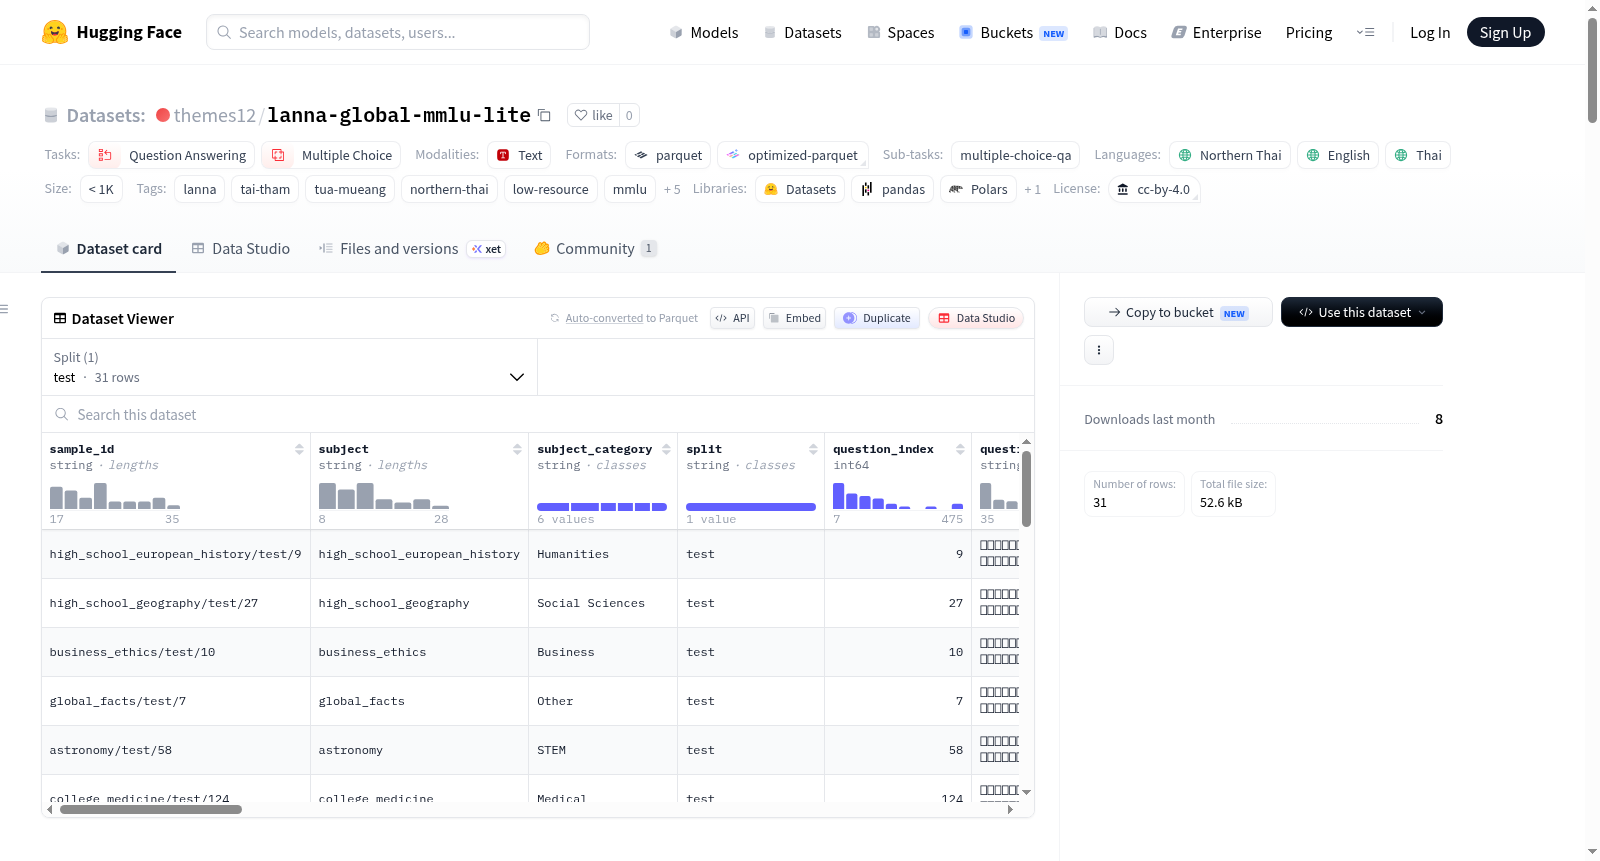The height and width of the screenshot is (861, 1600).
Task: Select the low-resource tag
Action: click(551, 189)
